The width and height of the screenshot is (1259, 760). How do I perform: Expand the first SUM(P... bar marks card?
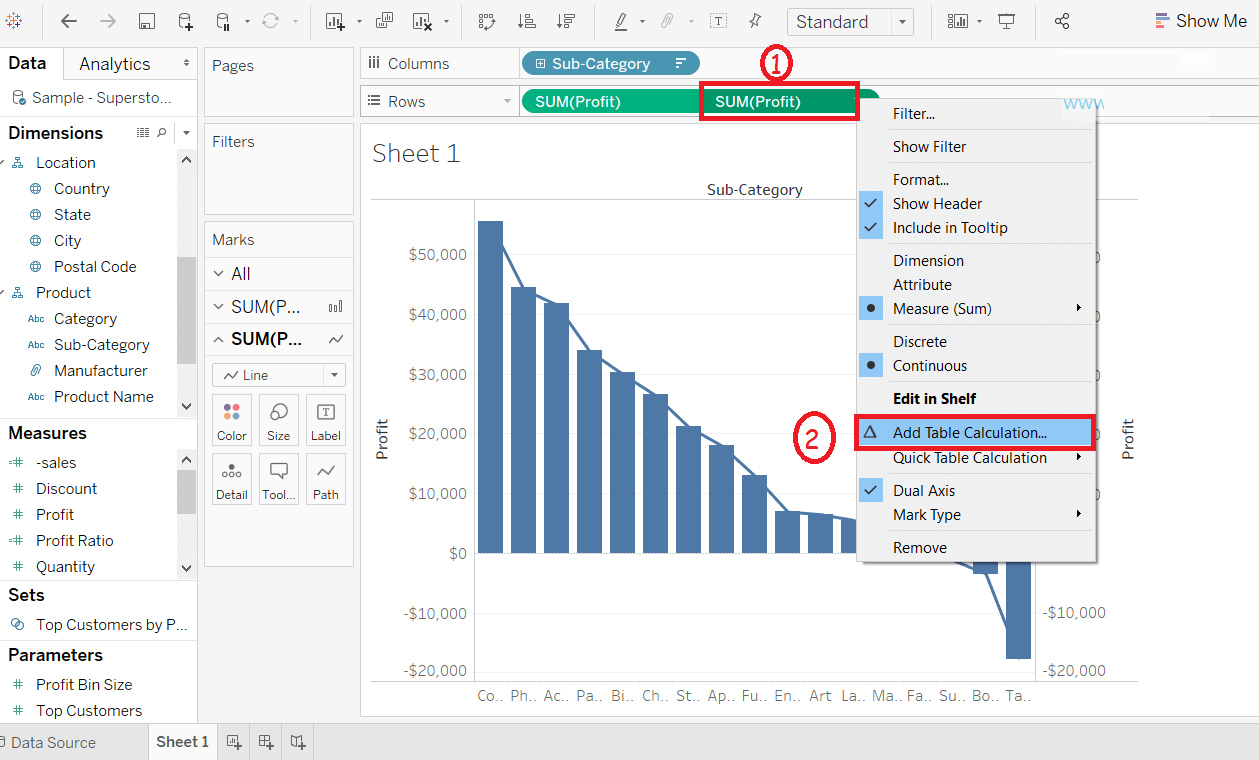(x=221, y=307)
